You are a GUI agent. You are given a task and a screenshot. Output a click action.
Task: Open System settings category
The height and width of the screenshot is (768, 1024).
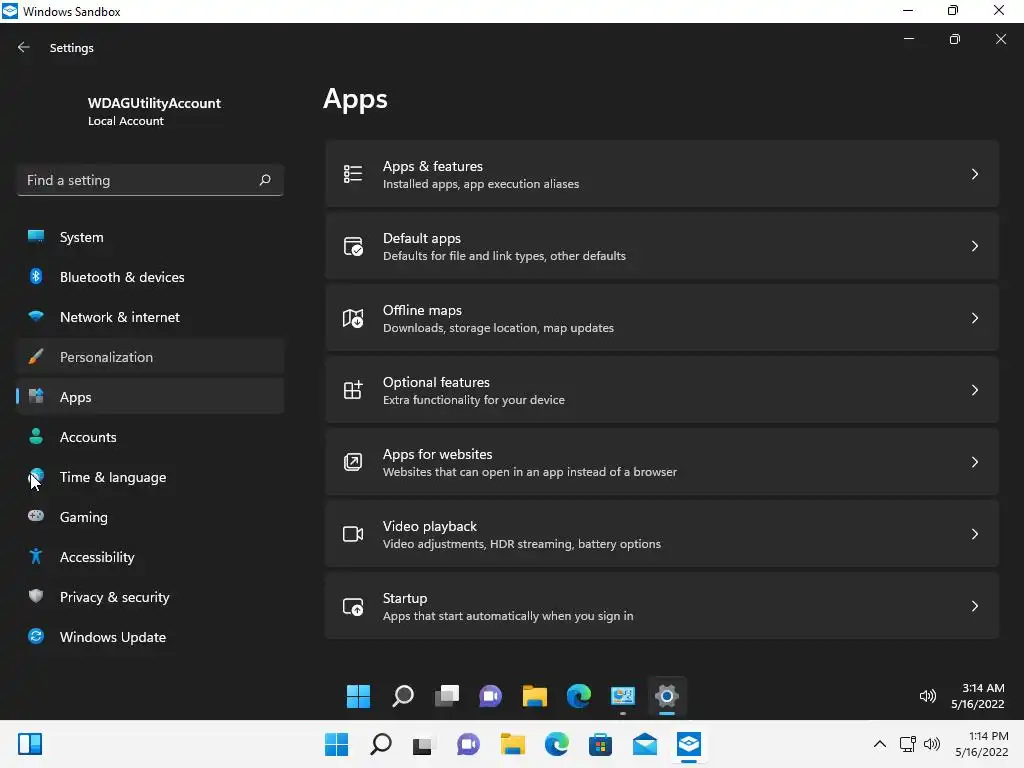point(150,237)
